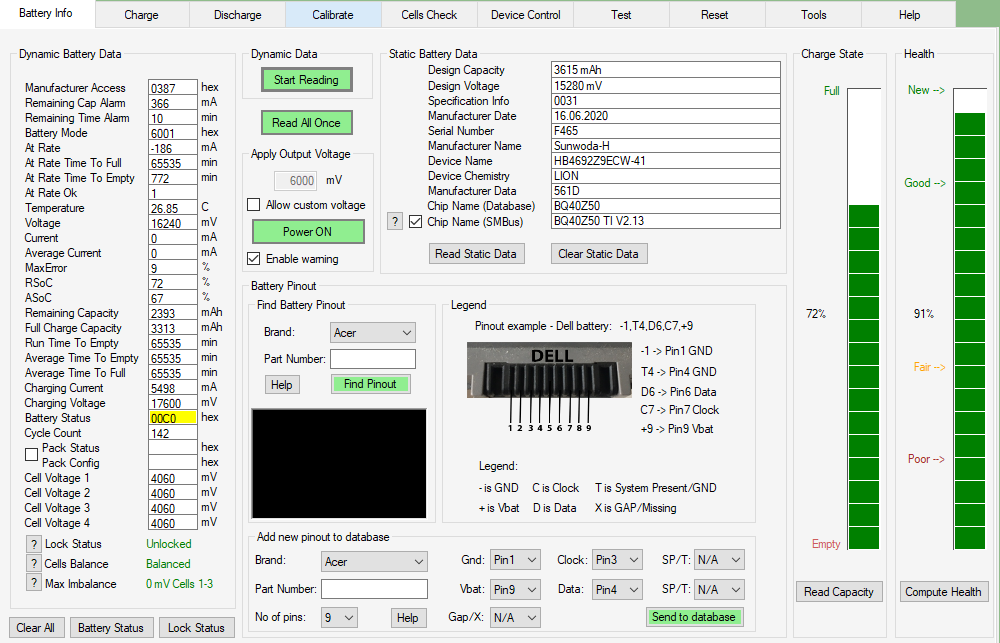Open the Calibrate tab
This screenshot has height=643, width=1000.
tap(333, 15)
